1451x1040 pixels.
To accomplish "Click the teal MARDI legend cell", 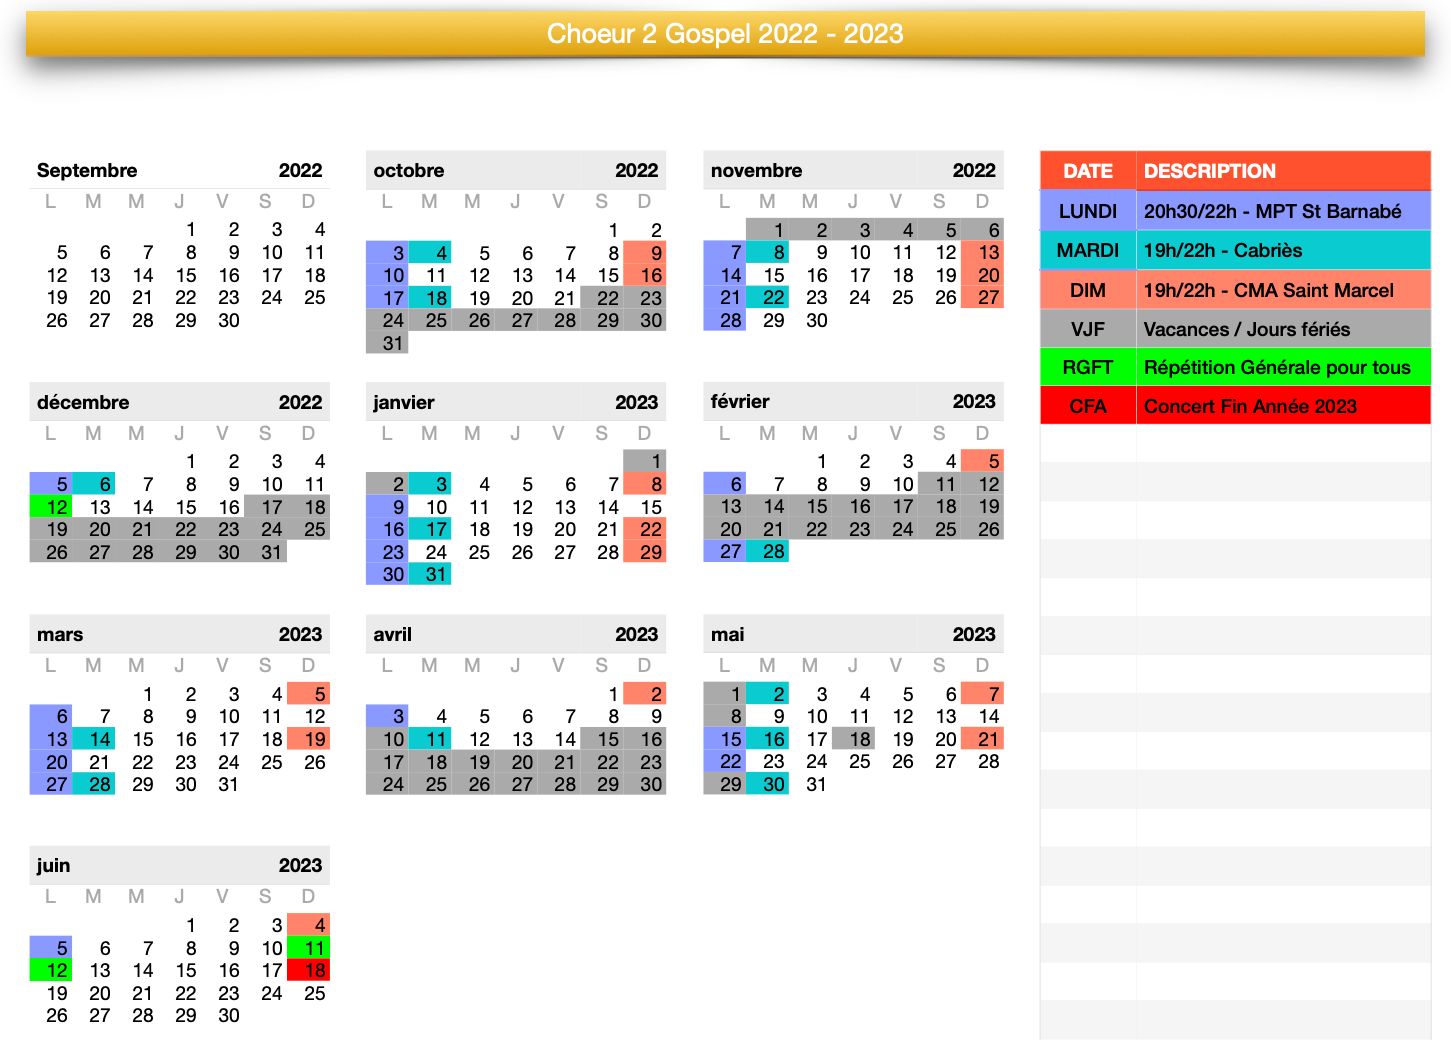I will tap(1088, 250).
